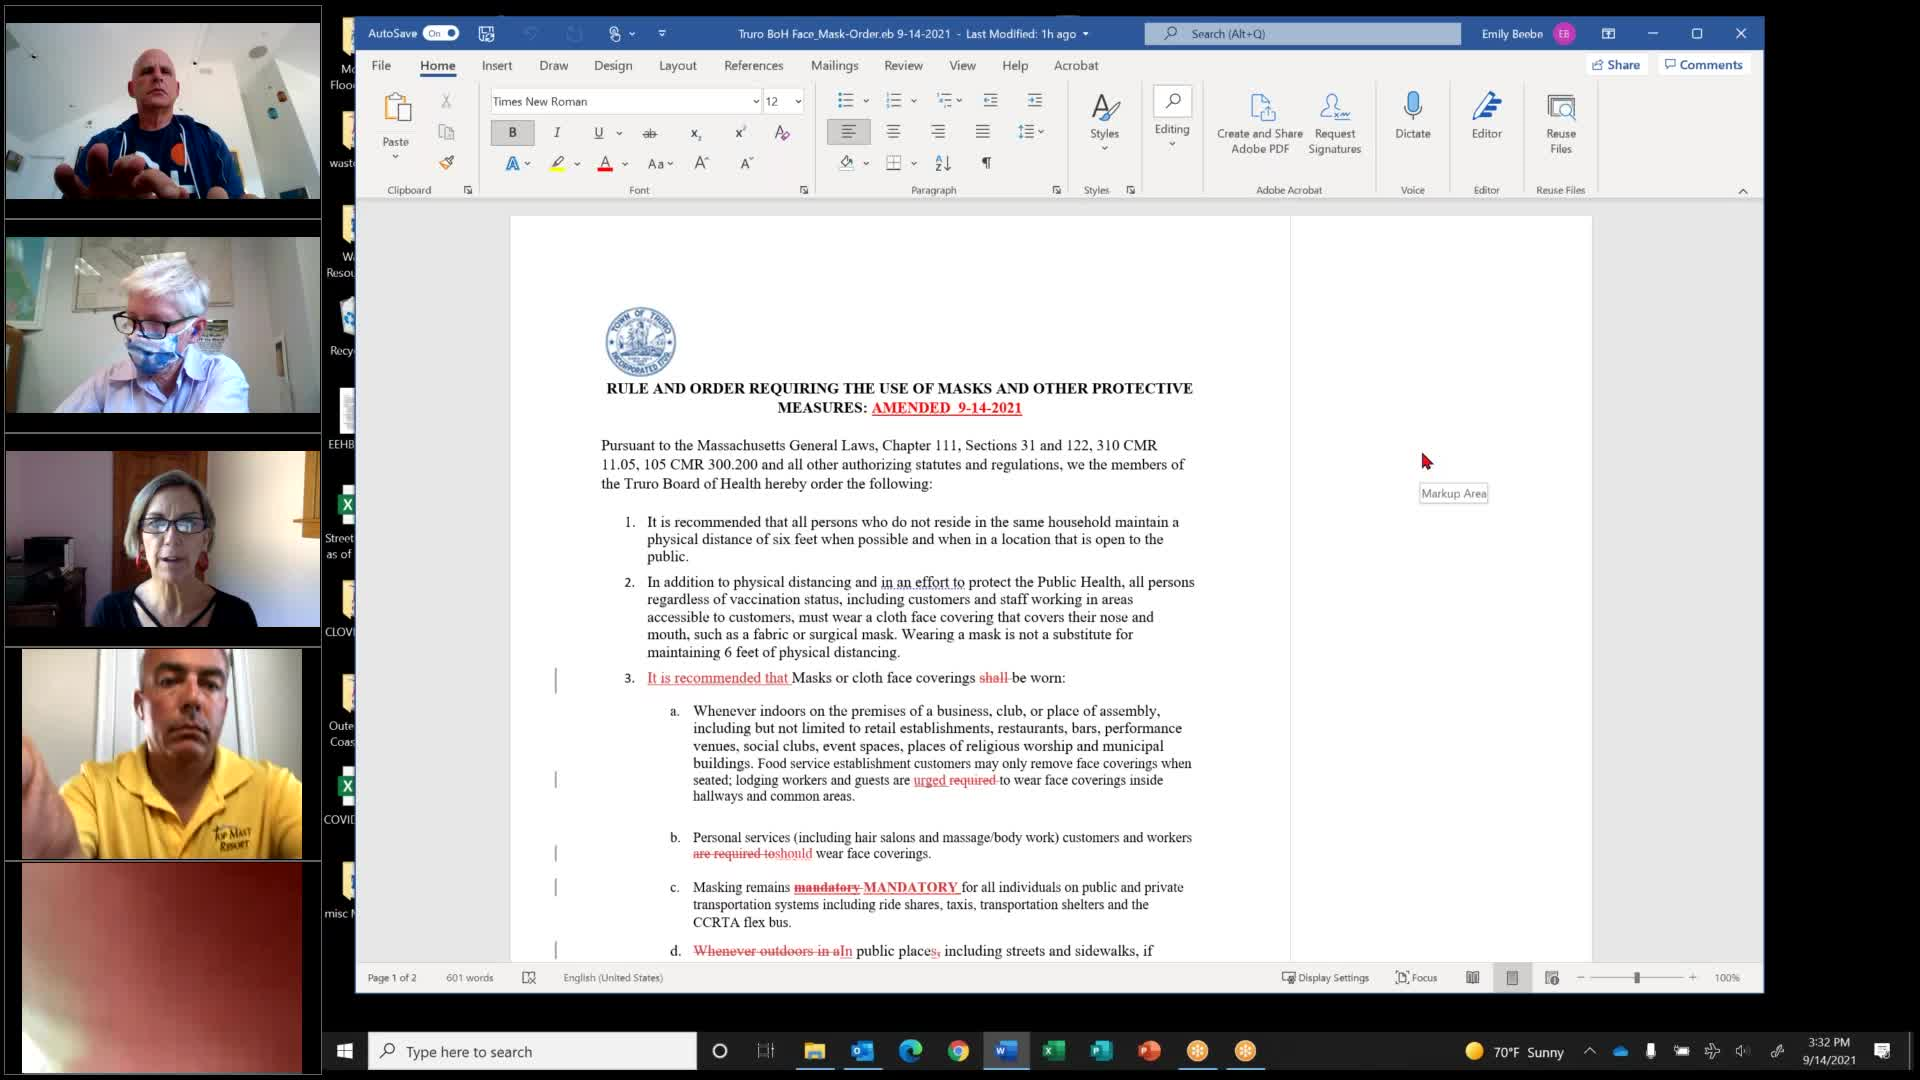Open the Comments panel
1920x1080 pixels.
point(1703,64)
